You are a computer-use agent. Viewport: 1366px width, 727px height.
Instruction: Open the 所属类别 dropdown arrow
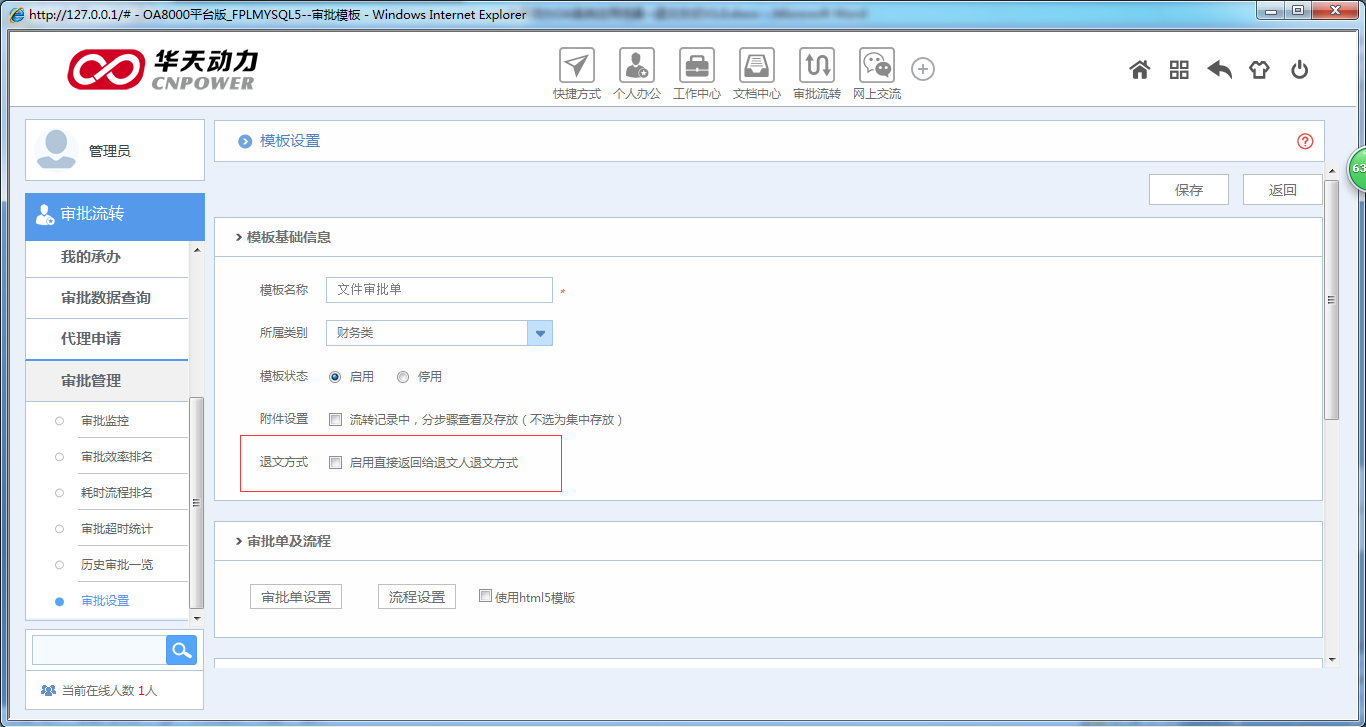pos(540,333)
